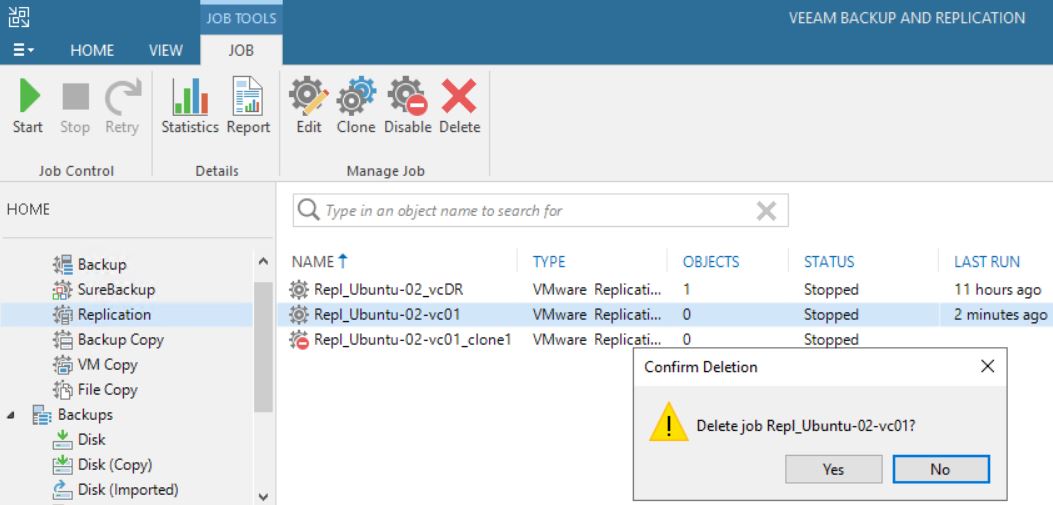Click '11 hours ago' last run cell
The height and width of the screenshot is (505, 1053).
pos(997,290)
